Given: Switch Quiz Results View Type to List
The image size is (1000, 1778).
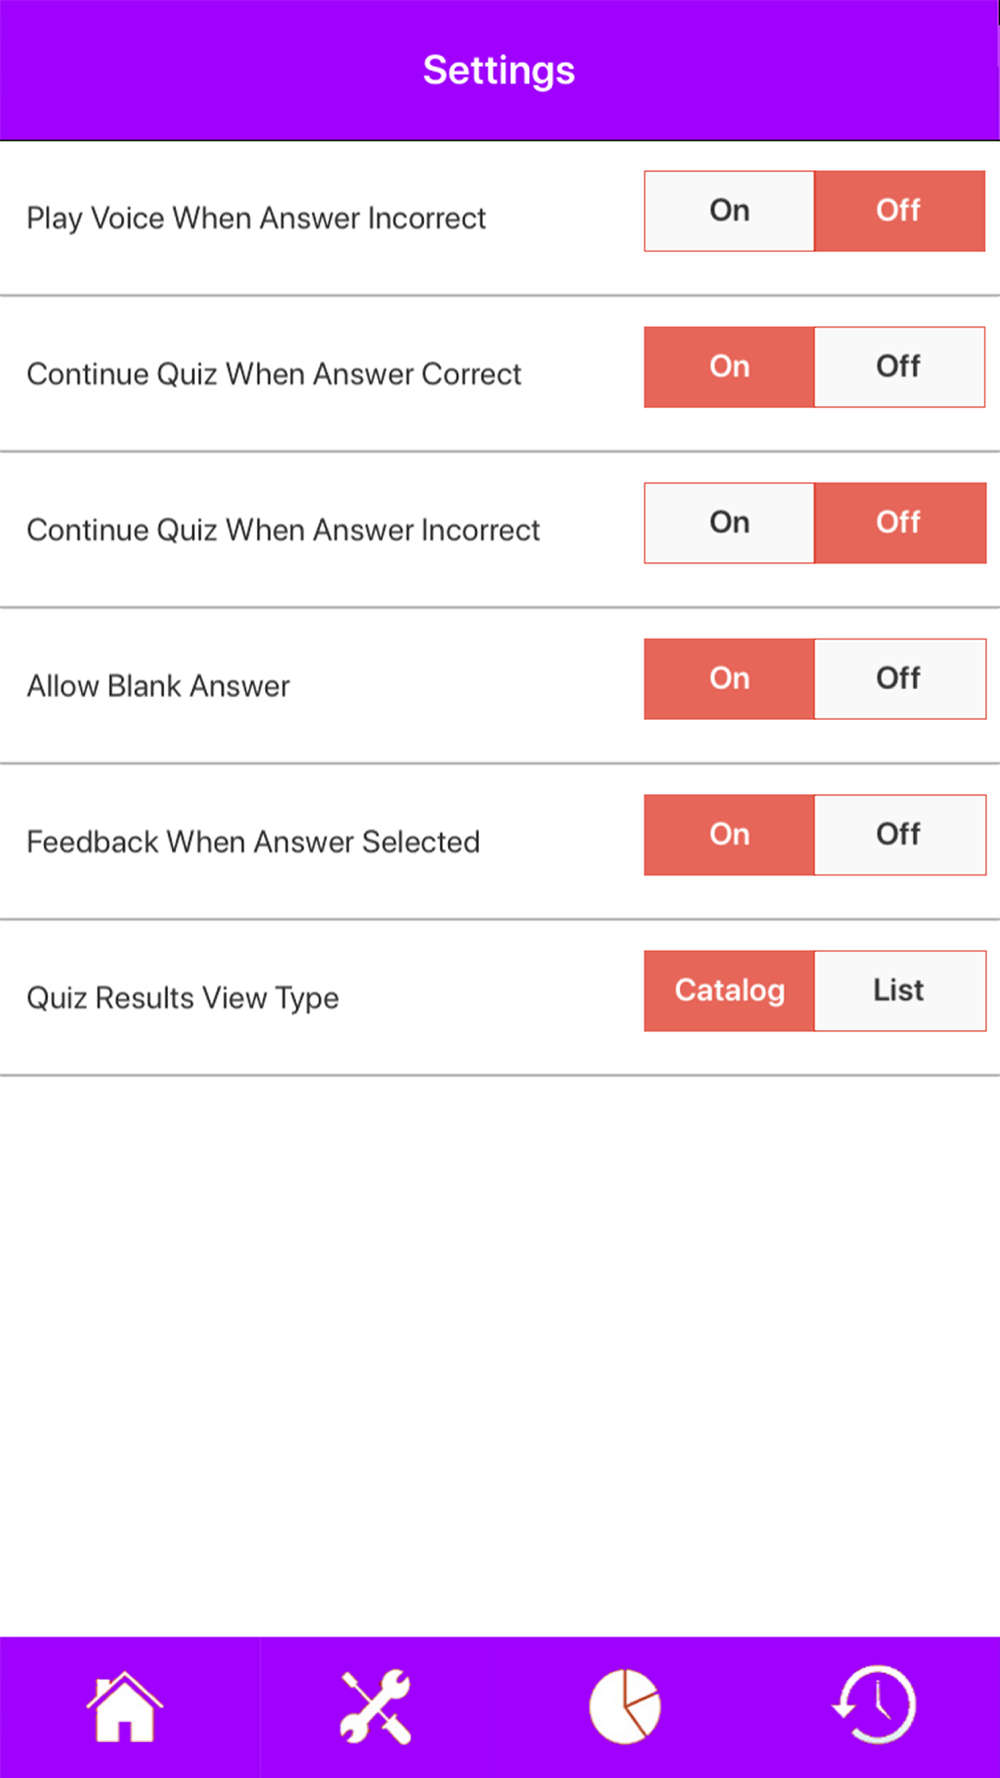Looking at the screenshot, I should [x=899, y=991].
